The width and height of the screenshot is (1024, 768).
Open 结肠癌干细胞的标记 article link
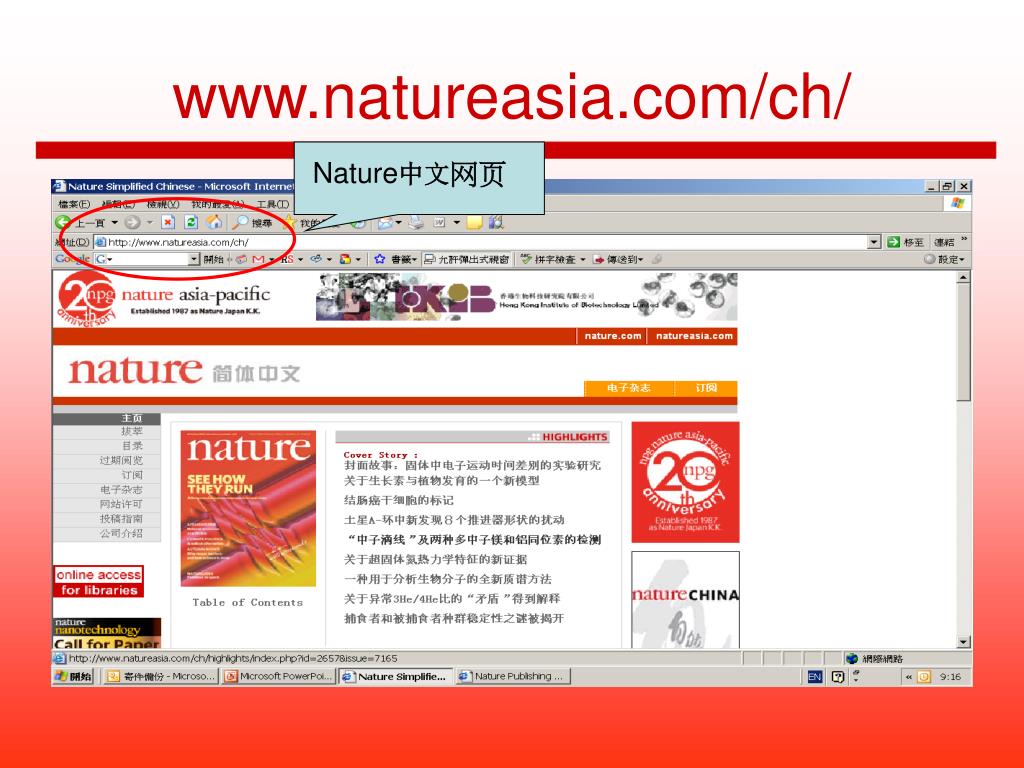tap(398, 500)
